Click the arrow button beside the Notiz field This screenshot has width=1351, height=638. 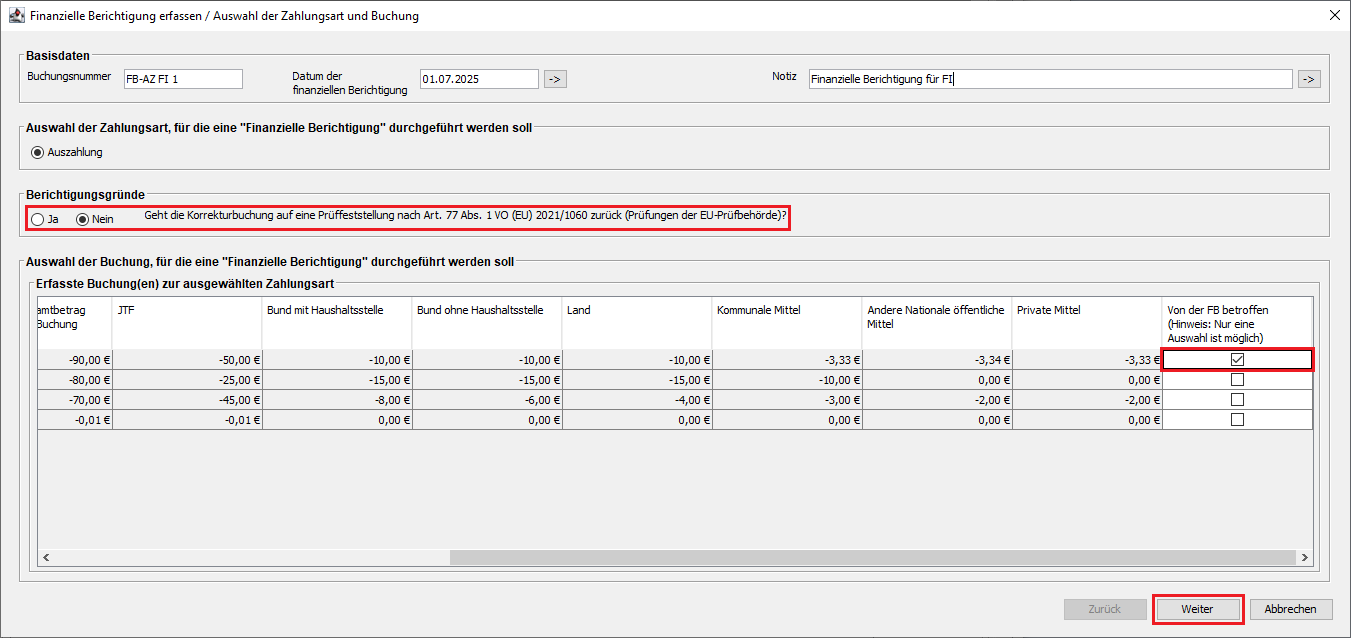point(1308,79)
